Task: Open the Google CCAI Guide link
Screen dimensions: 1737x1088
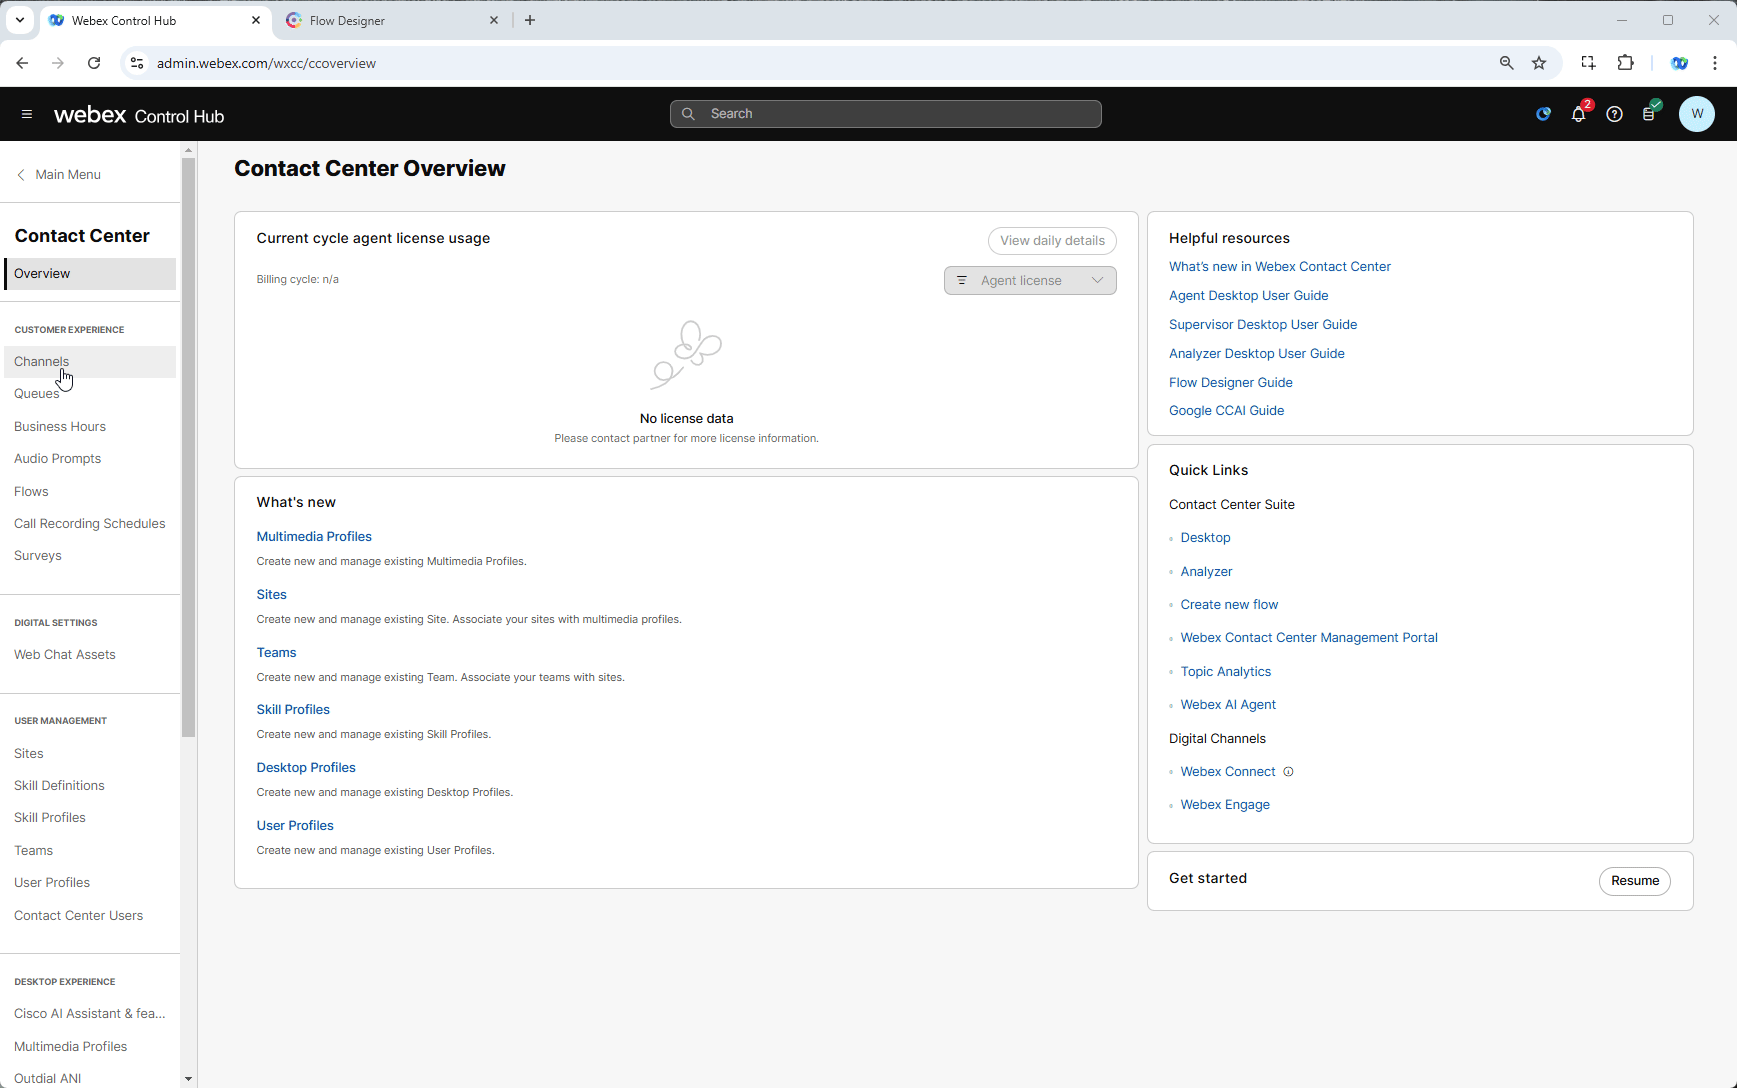Action: [1226, 411]
